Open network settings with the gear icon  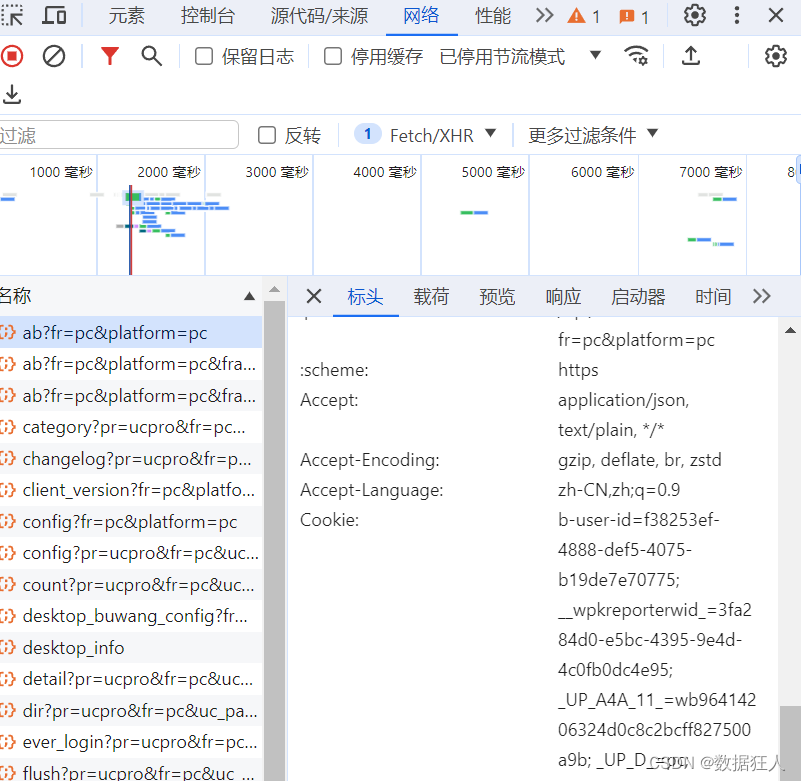pyautogui.click(x=775, y=56)
